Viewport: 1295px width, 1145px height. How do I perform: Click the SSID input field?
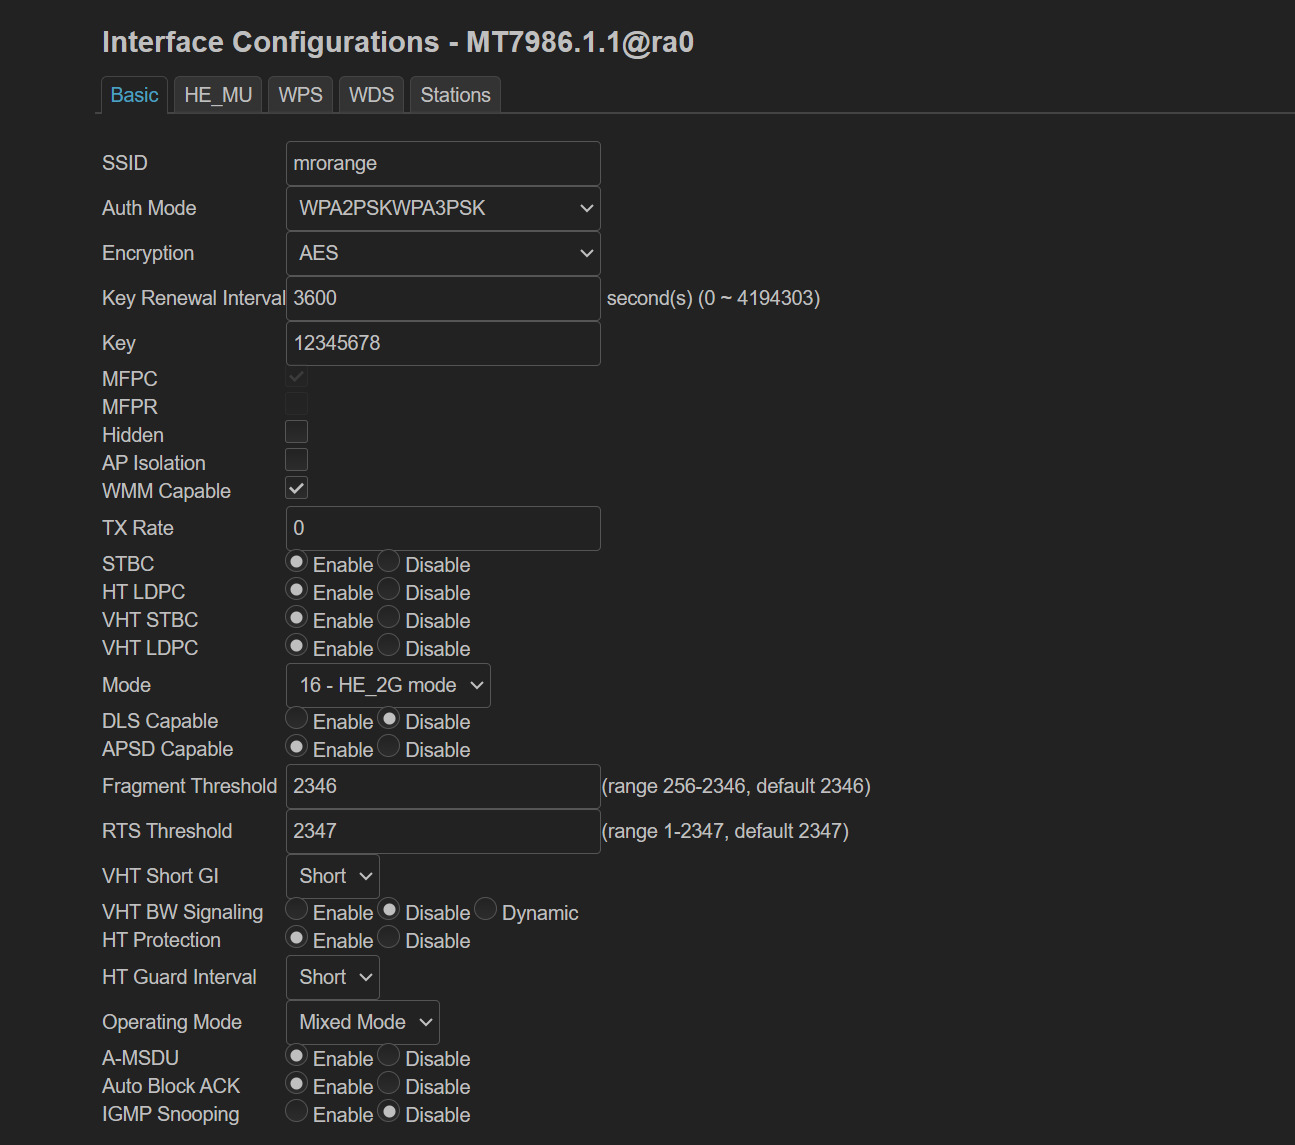click(x=443, y=163)
